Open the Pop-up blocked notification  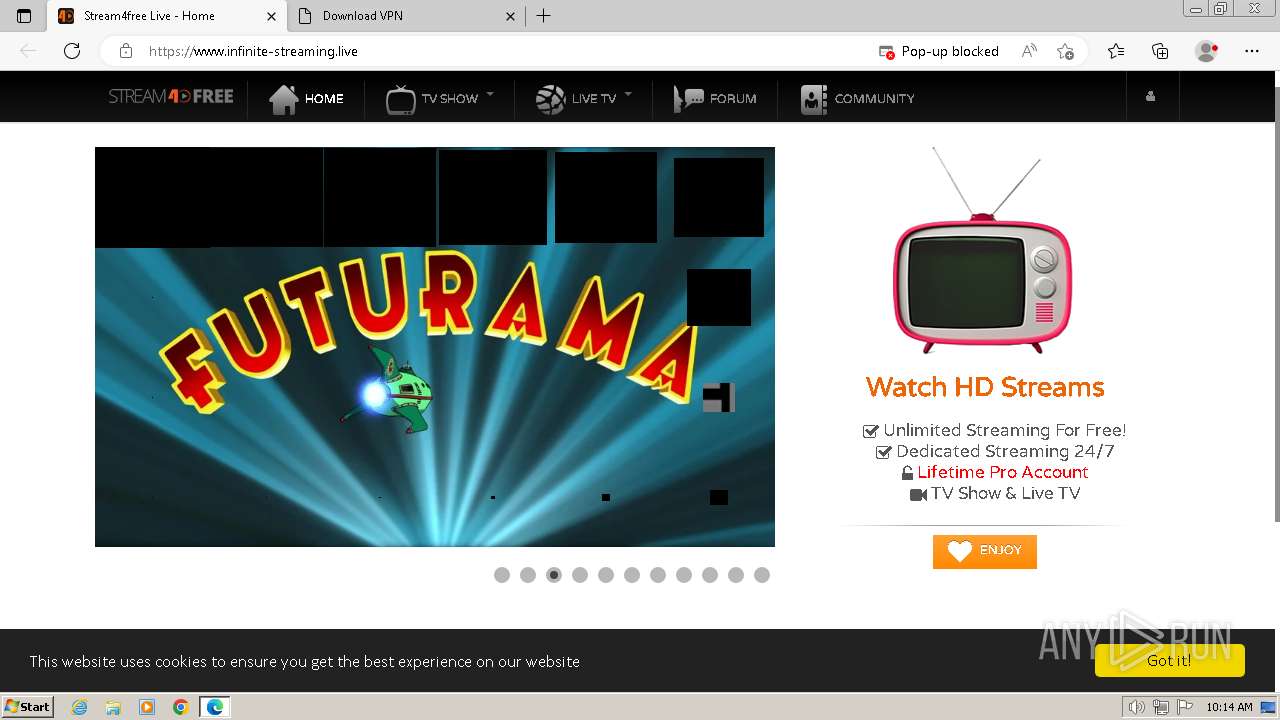click(939, 51)
